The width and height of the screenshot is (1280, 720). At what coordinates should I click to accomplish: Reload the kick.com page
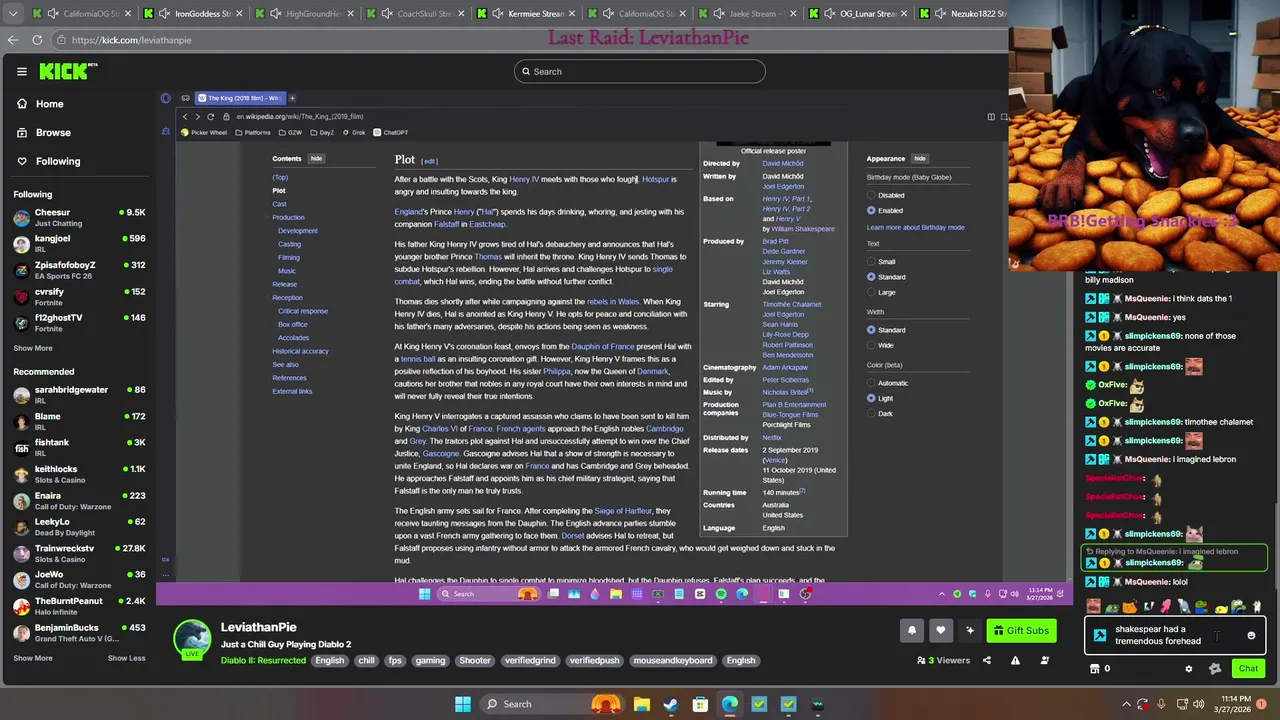[37, 40]
